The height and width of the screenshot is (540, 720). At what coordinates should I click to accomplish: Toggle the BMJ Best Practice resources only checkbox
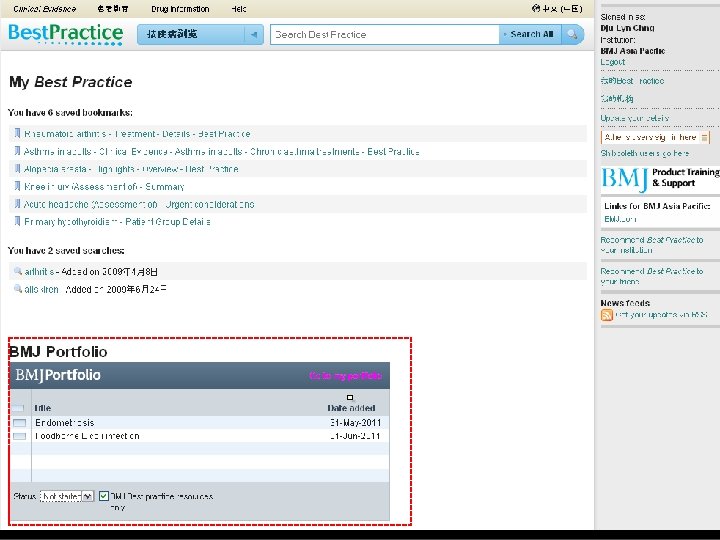(x=104, y=496)
